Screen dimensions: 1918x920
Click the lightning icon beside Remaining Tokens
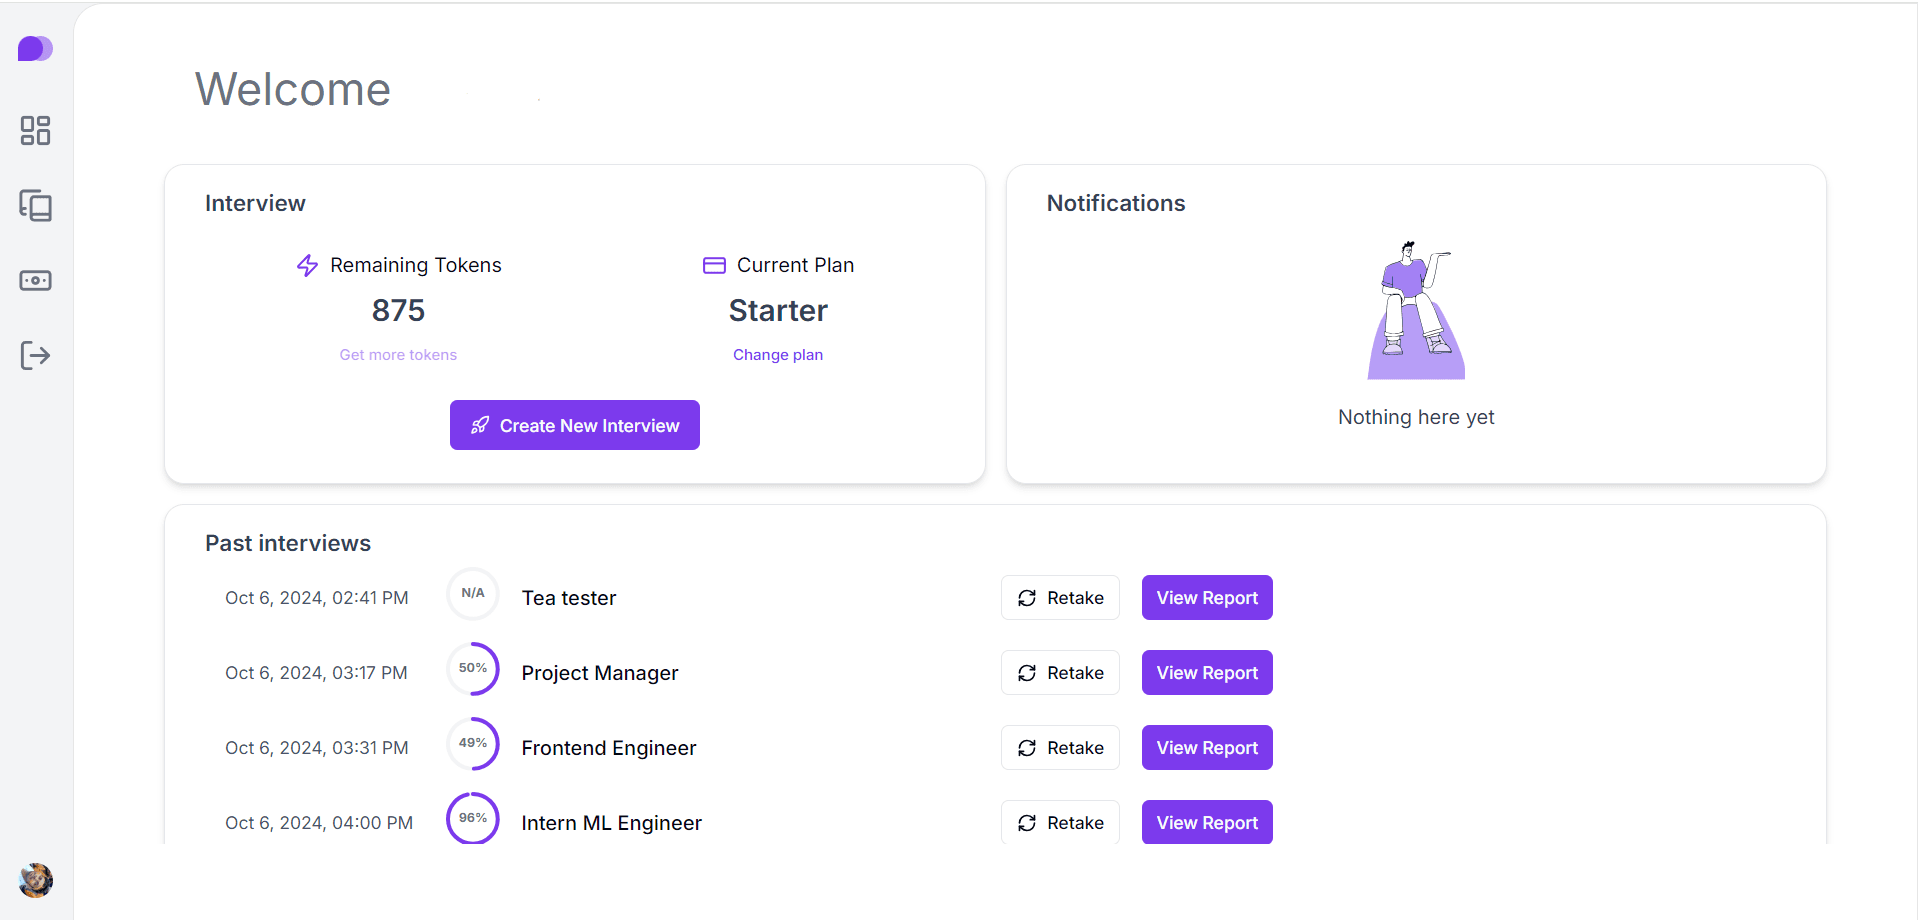pyautogui.click(x=306, y=264)
